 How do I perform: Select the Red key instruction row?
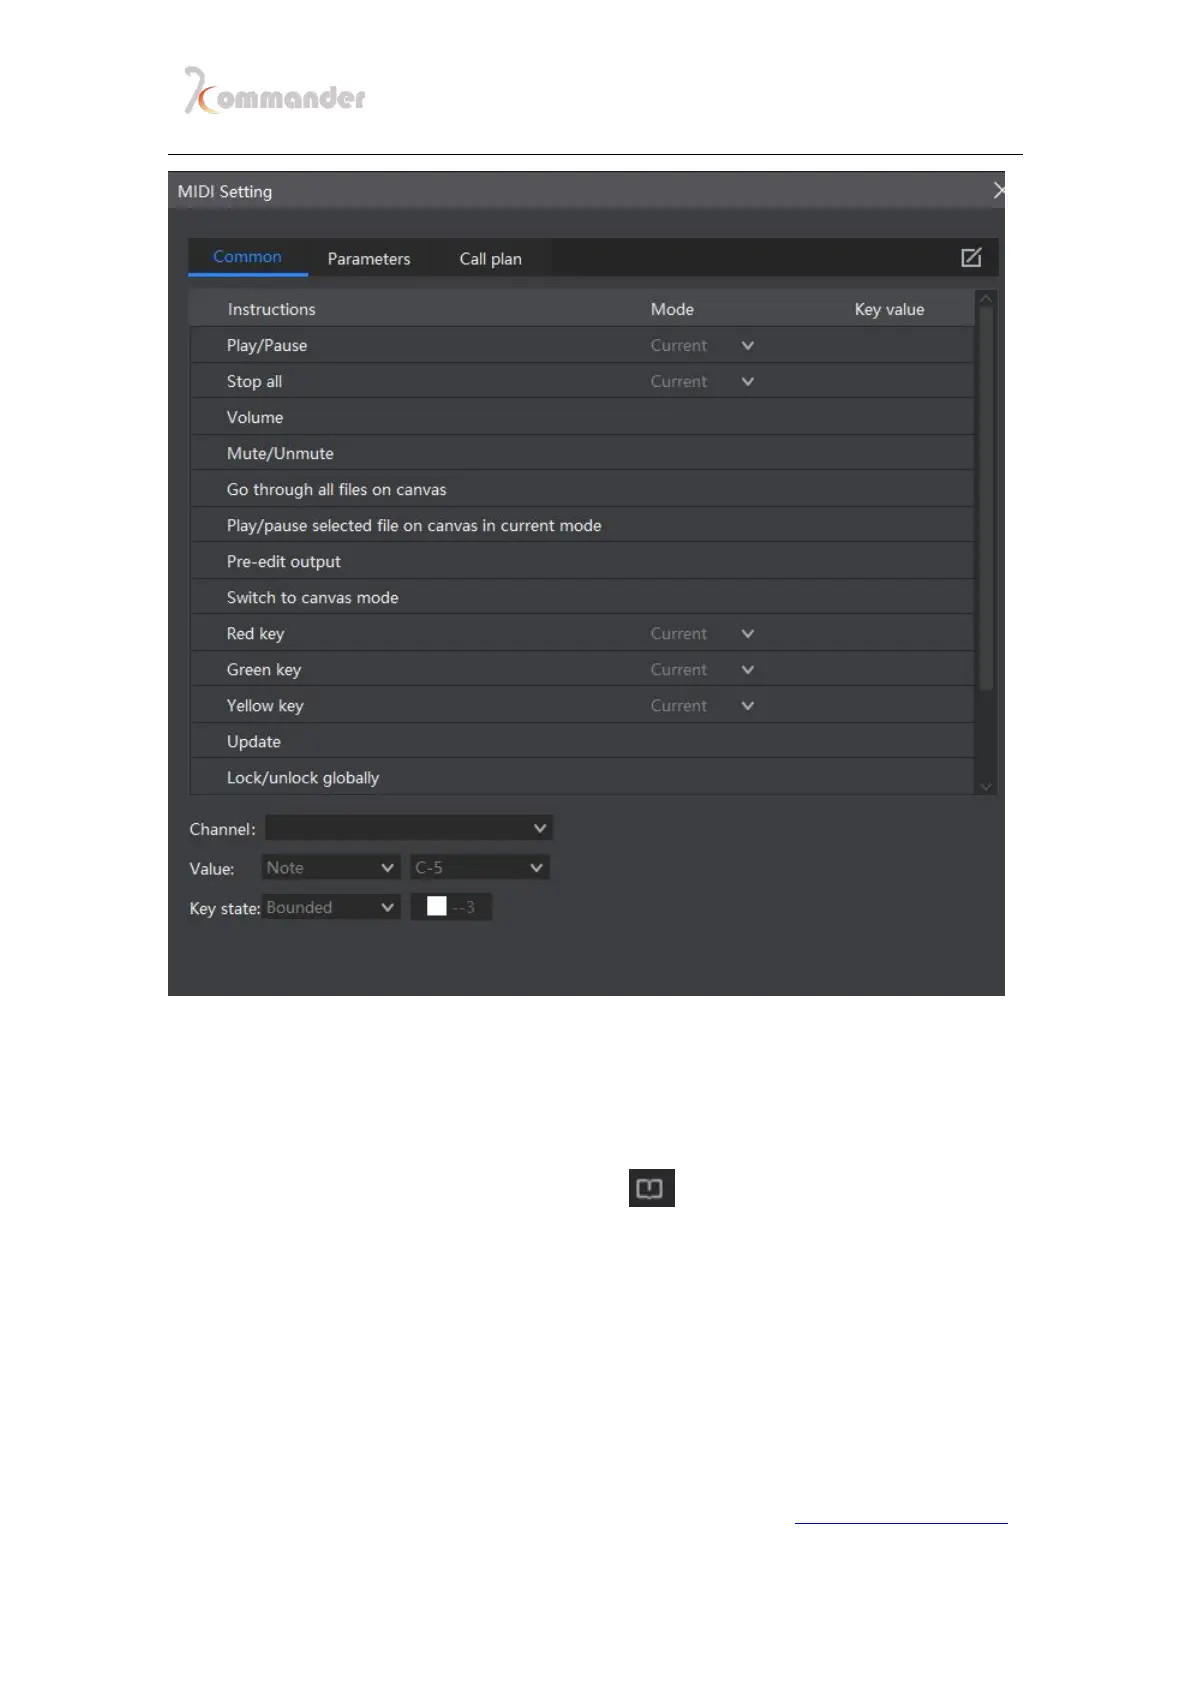click(x=582, y=633)
